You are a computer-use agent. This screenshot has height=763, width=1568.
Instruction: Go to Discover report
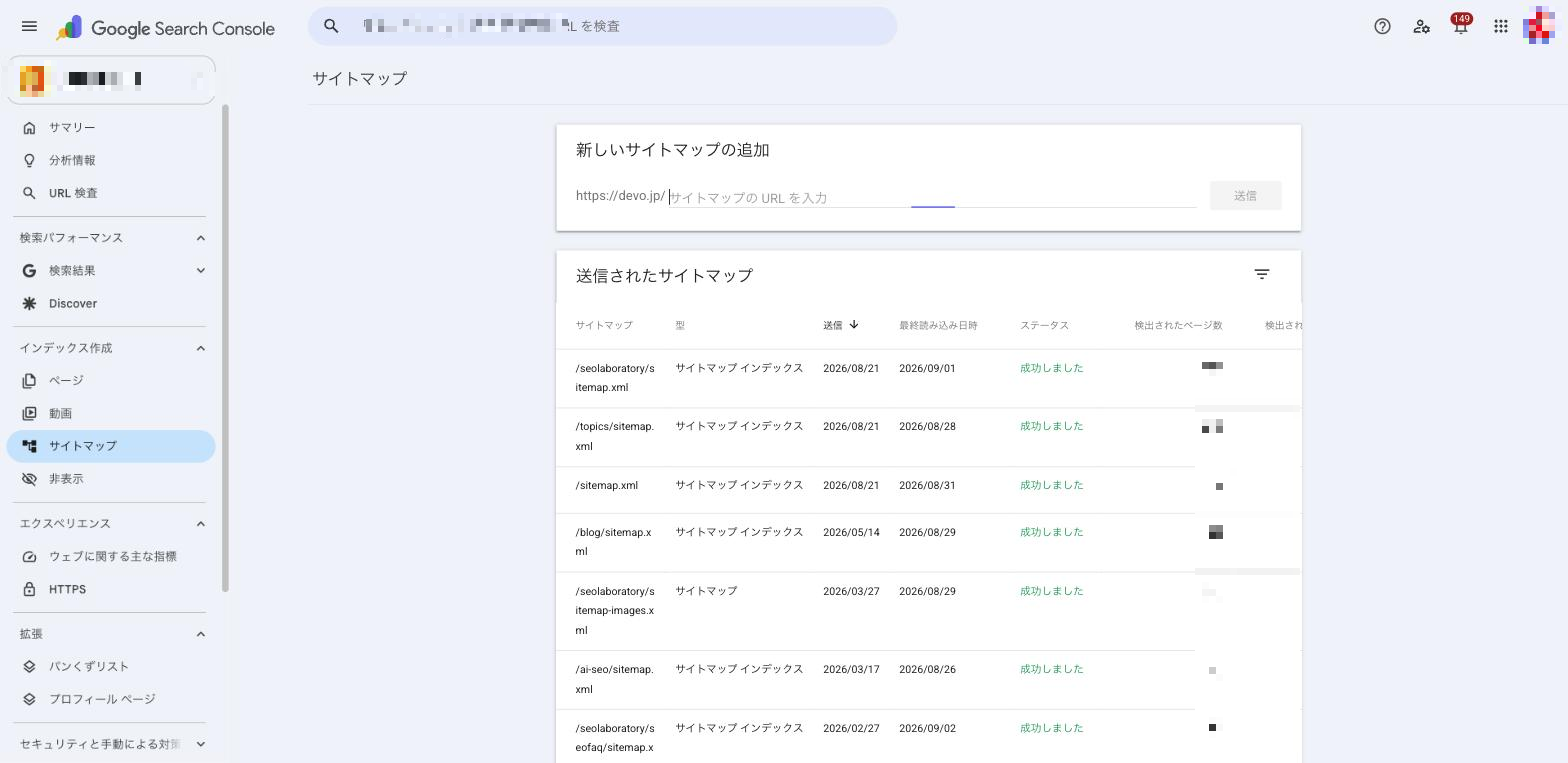(111, 304)
